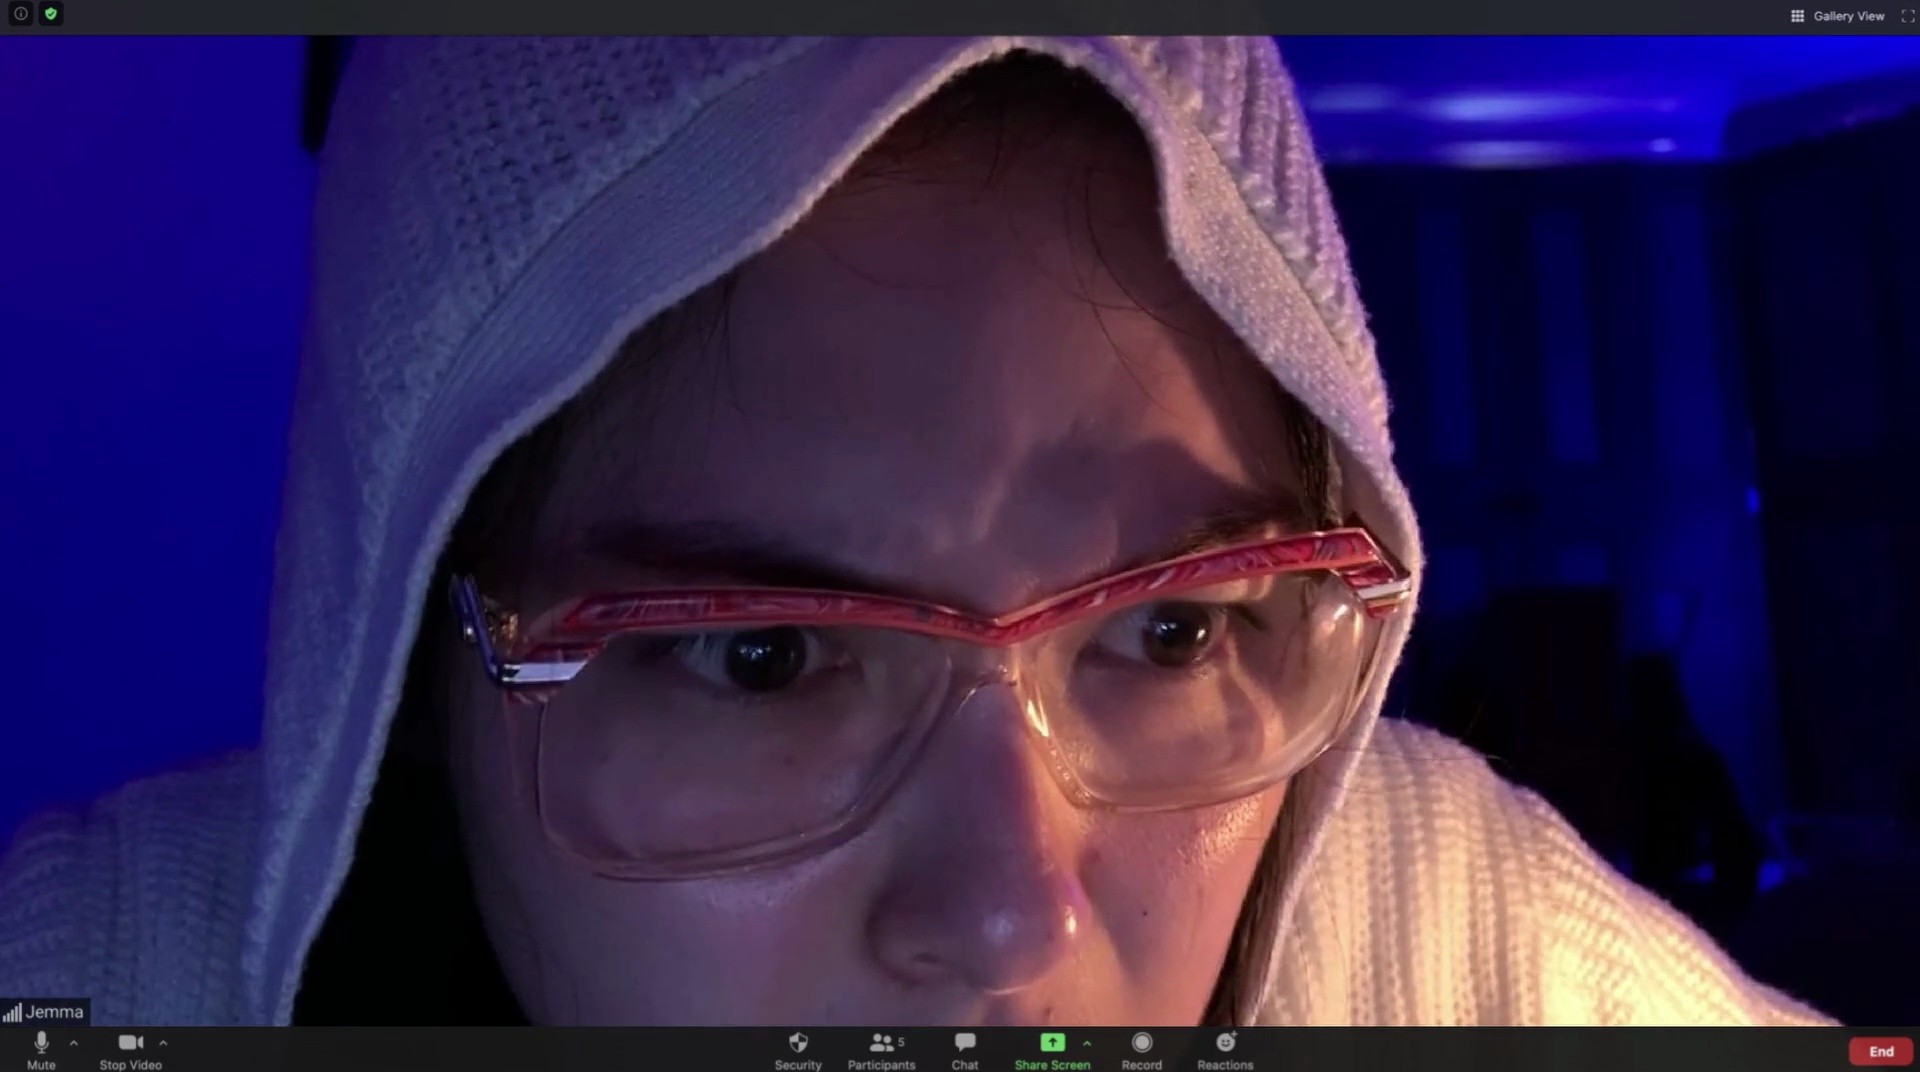Image resolution: width=1920 pixels, height=1072 pixels.
Task: Open the Chat panel
Action: (x=965, y=1050)
